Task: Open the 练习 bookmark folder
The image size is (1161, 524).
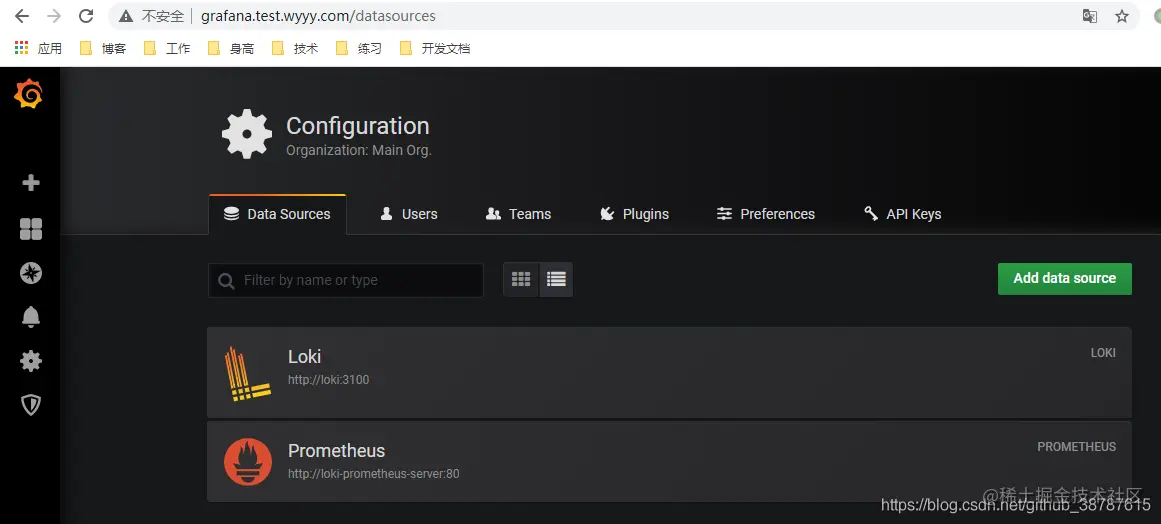Action: (x=358, y=48)
